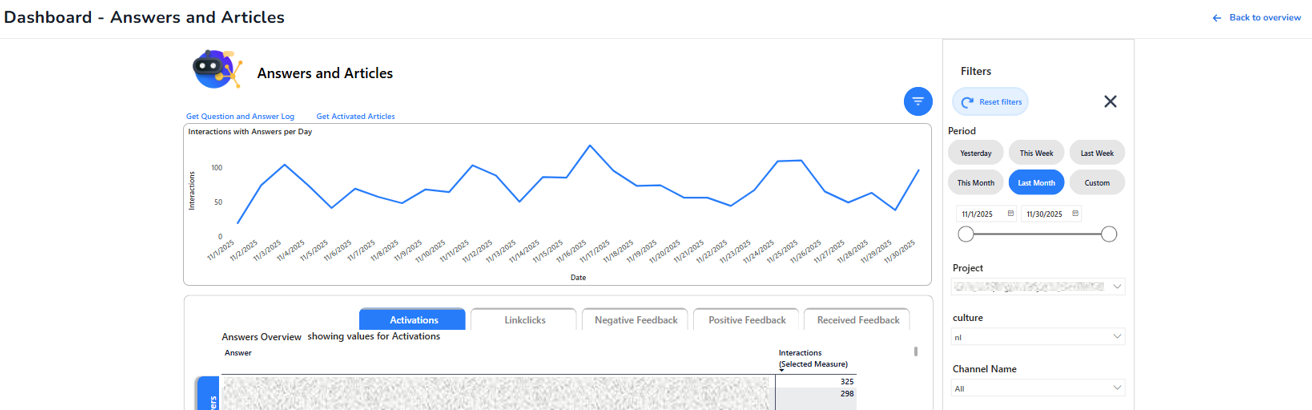Click the Back to overview arrow
The image size is (1312, 410).
[1217, 18]
